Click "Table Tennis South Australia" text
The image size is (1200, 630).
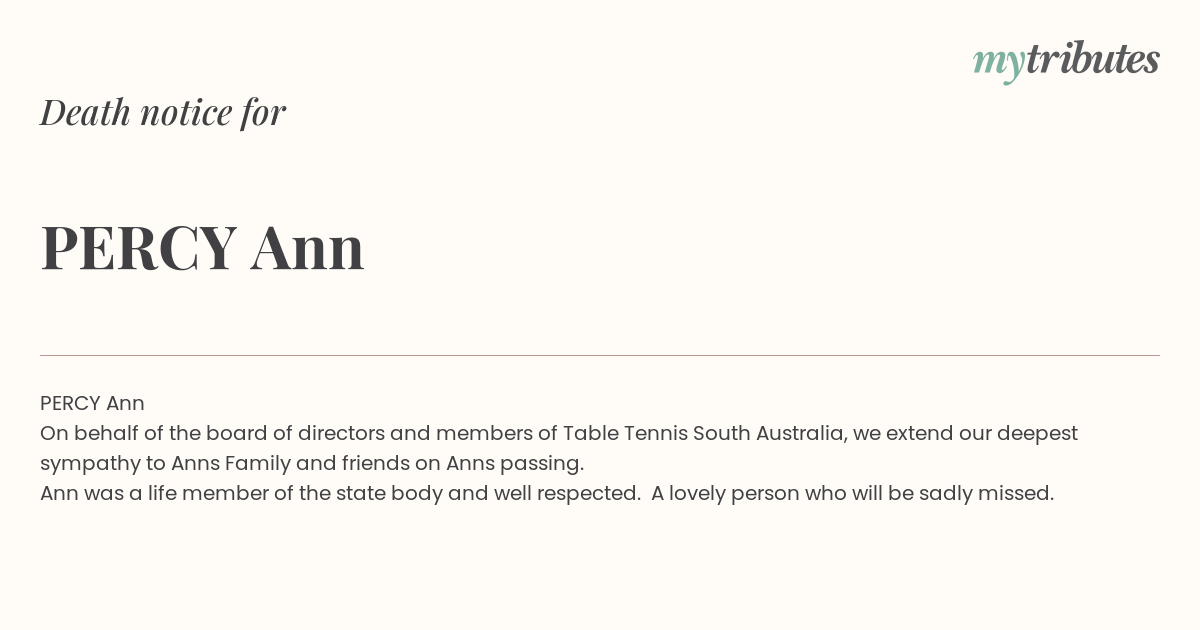(703, 433)
